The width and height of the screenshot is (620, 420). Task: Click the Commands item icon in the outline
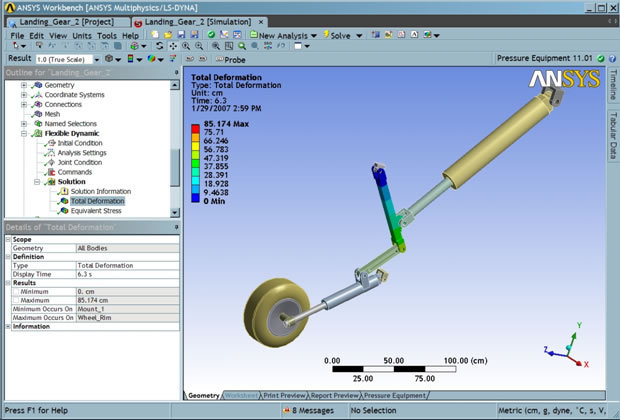50,171
